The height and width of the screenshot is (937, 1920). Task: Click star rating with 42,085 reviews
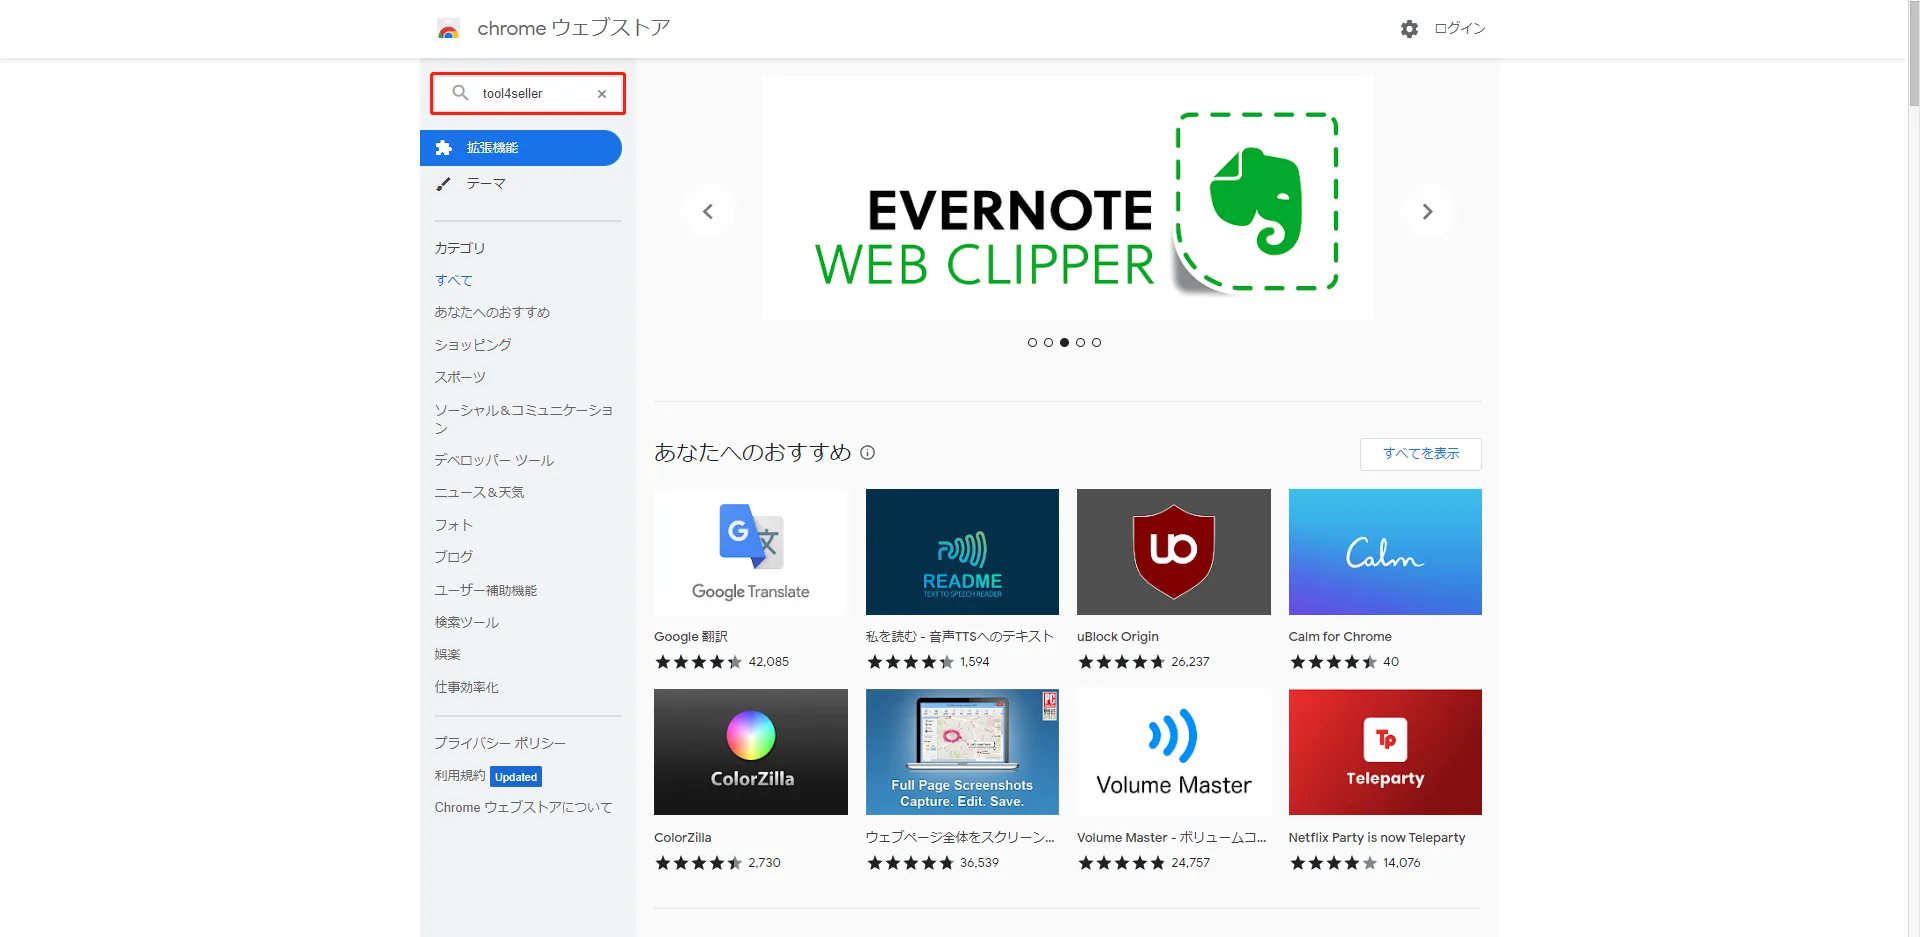699,662
